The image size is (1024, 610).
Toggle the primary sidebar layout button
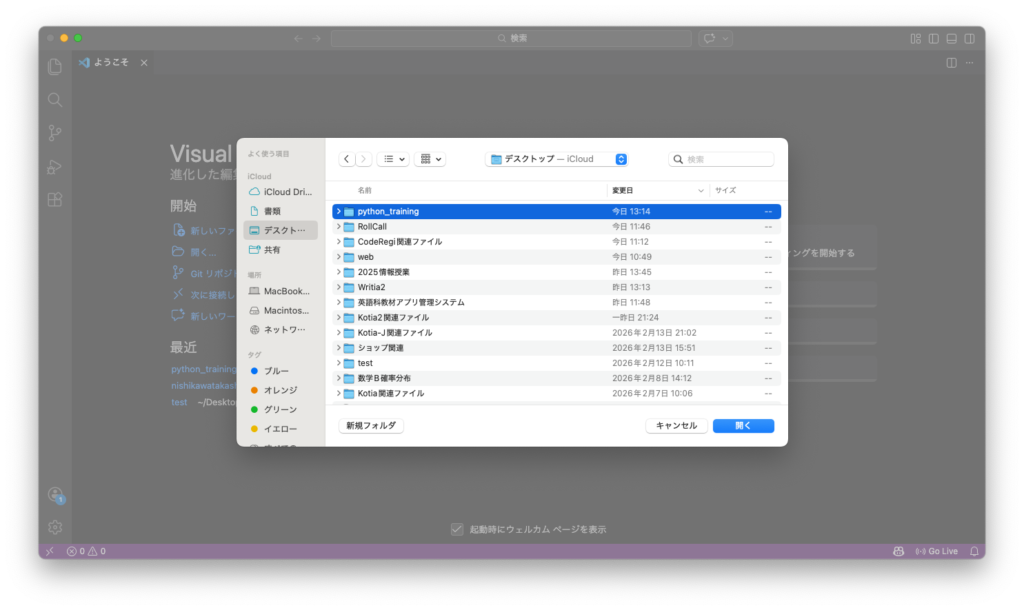pyautogui.click(x=933, y=38)
